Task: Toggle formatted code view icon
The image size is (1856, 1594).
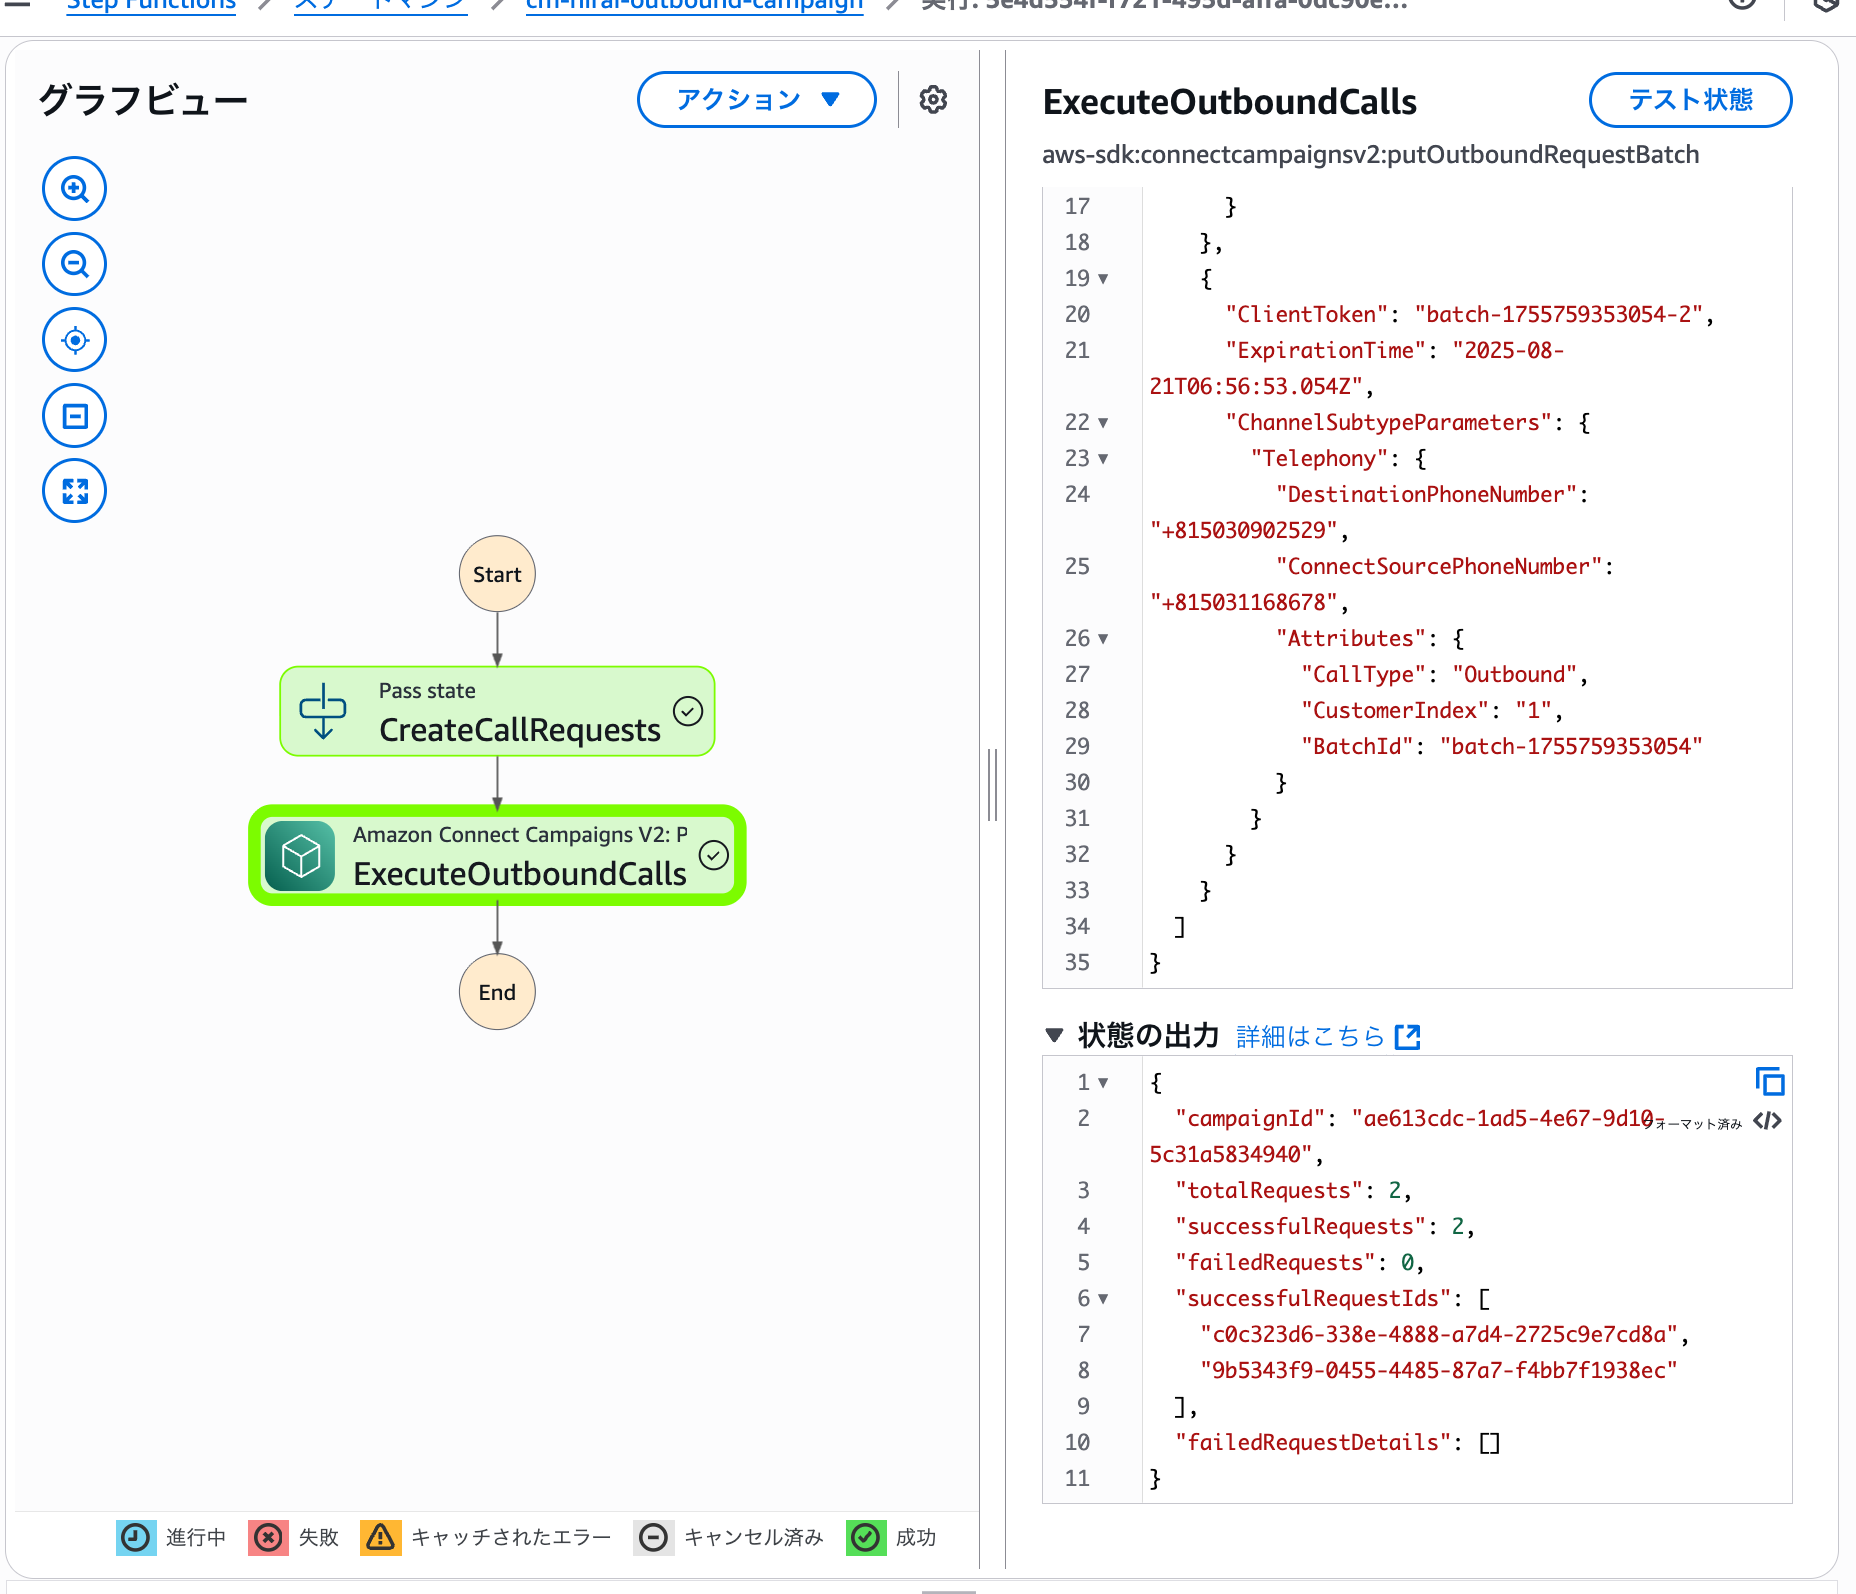Action: (1767, 1121)
